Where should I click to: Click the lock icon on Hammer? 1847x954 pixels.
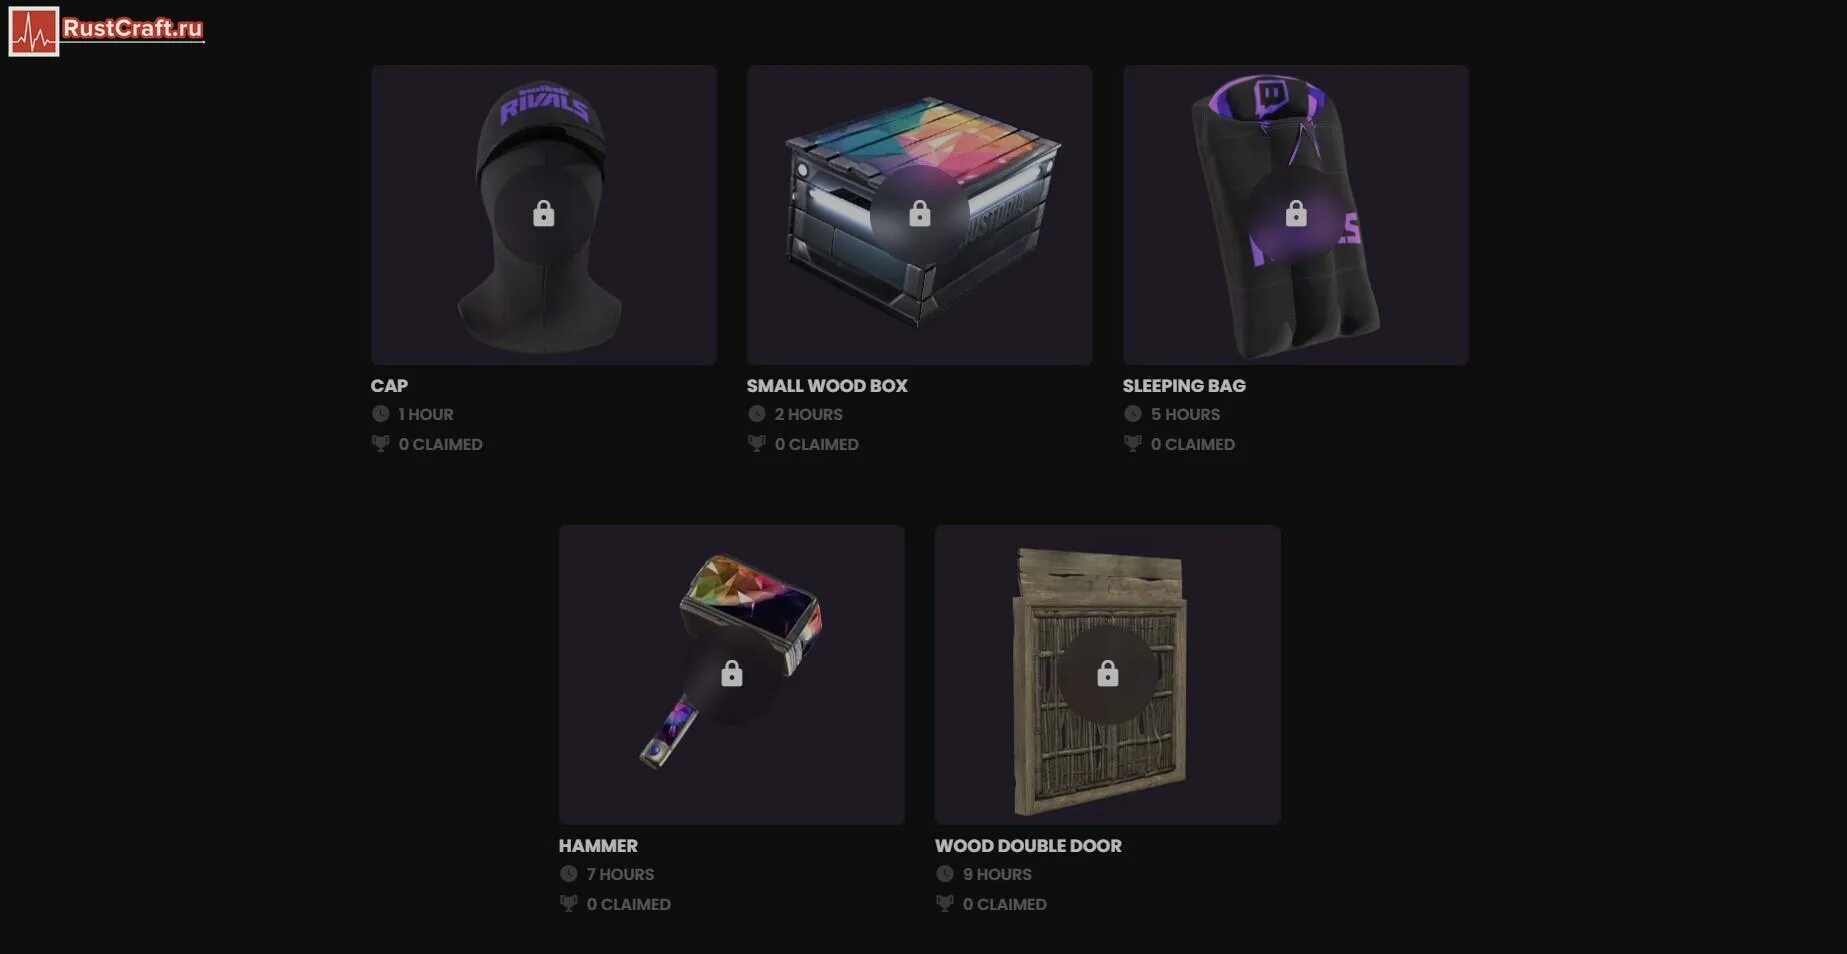coord(731,674)
